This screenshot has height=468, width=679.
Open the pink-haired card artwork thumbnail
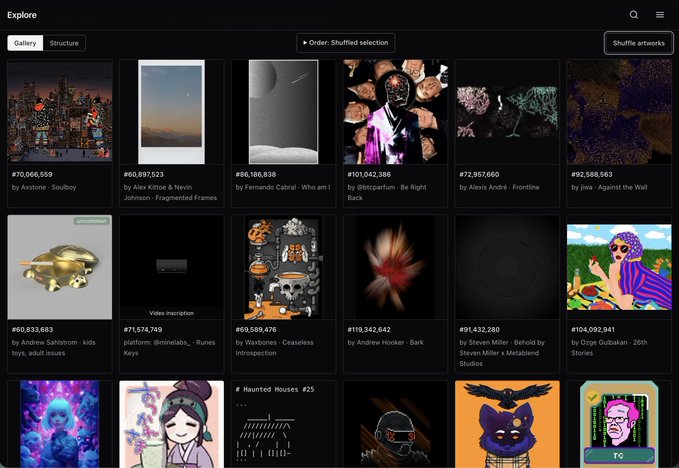click(619, 424)
